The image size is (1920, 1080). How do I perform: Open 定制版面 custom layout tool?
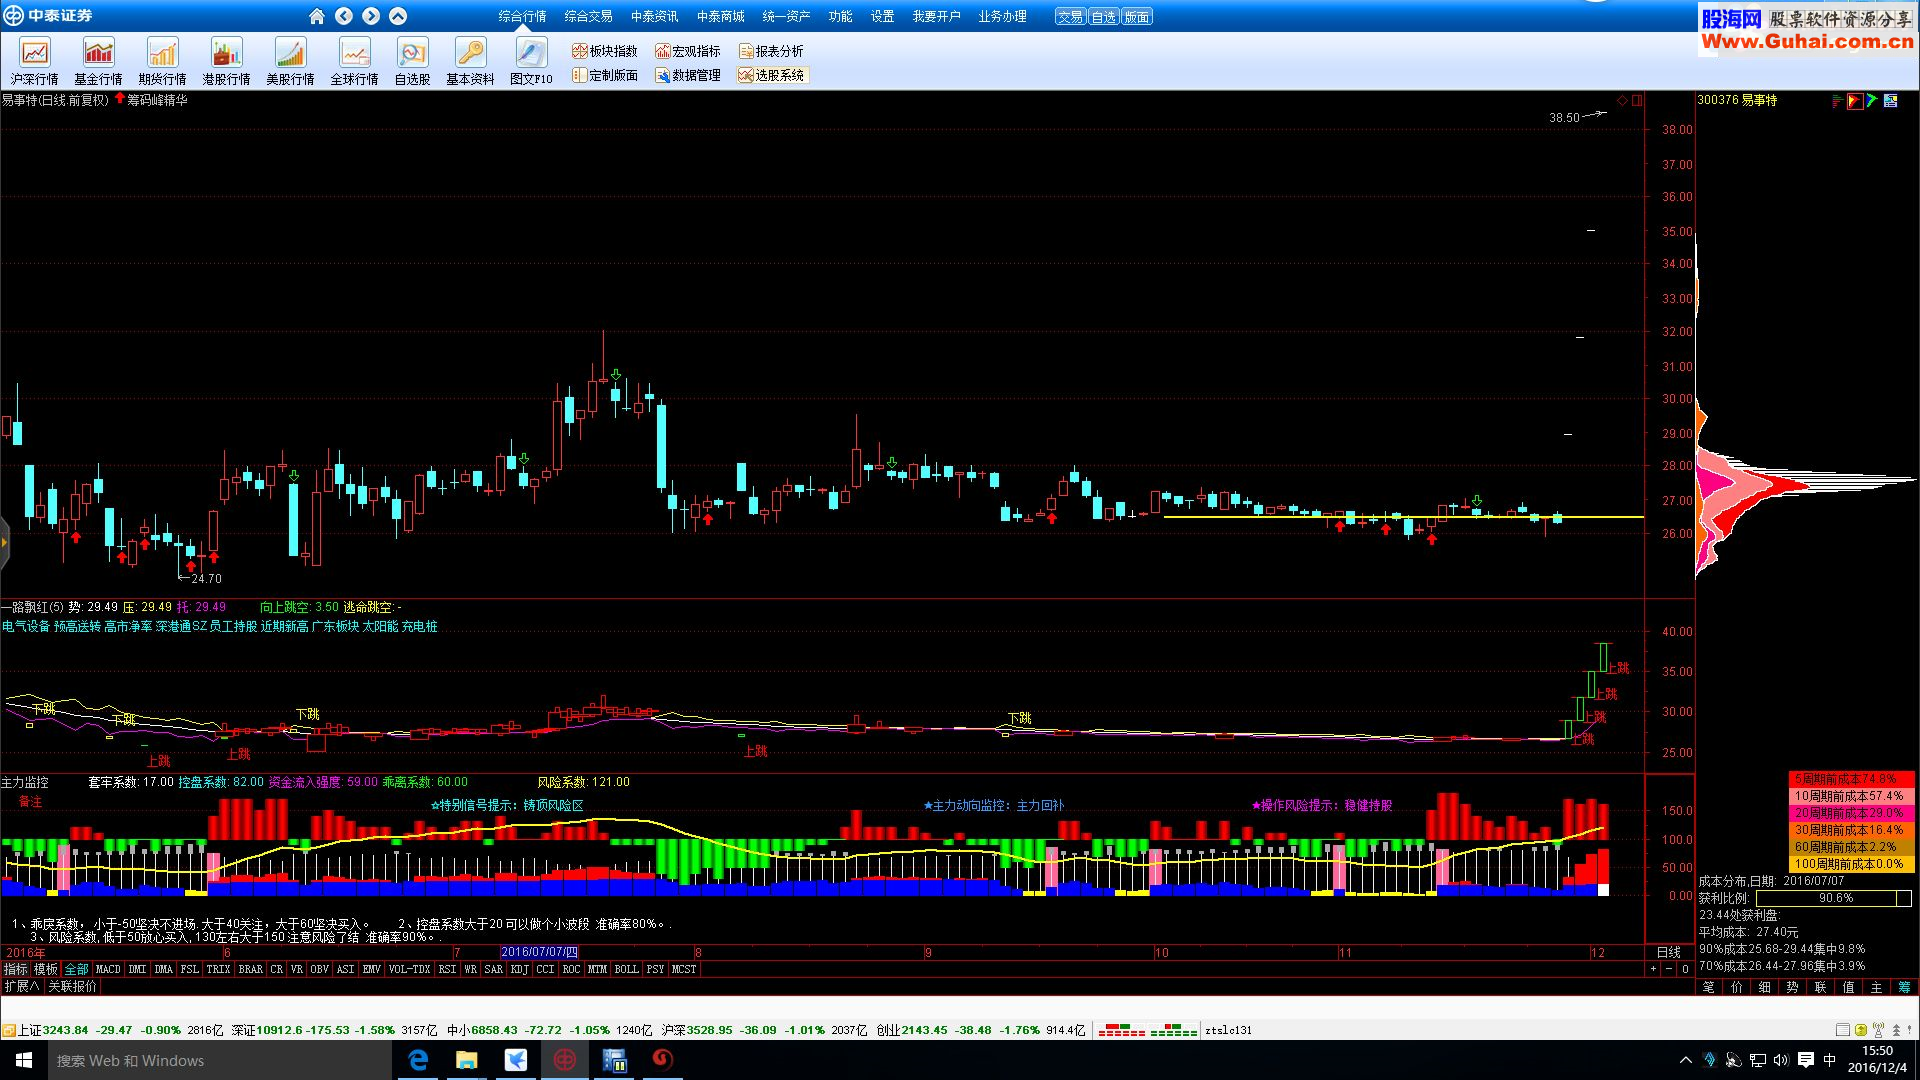[x=605, y=75]
